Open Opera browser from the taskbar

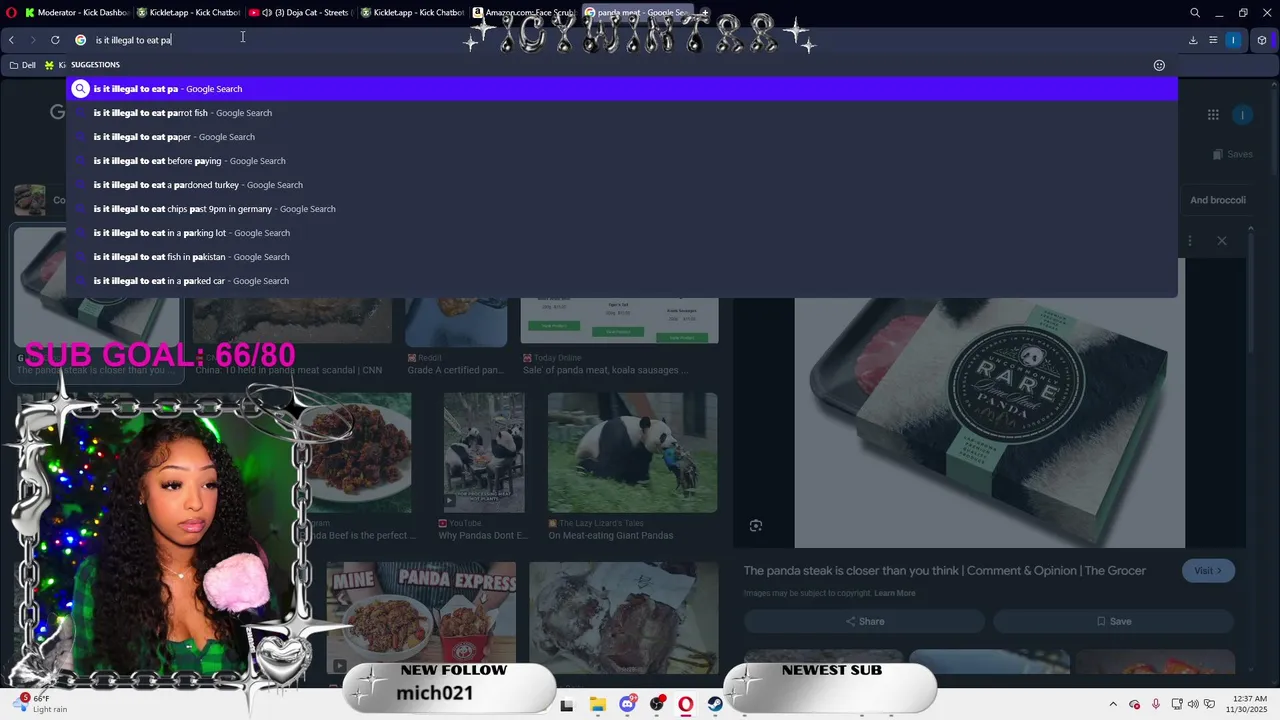[686, 705]
